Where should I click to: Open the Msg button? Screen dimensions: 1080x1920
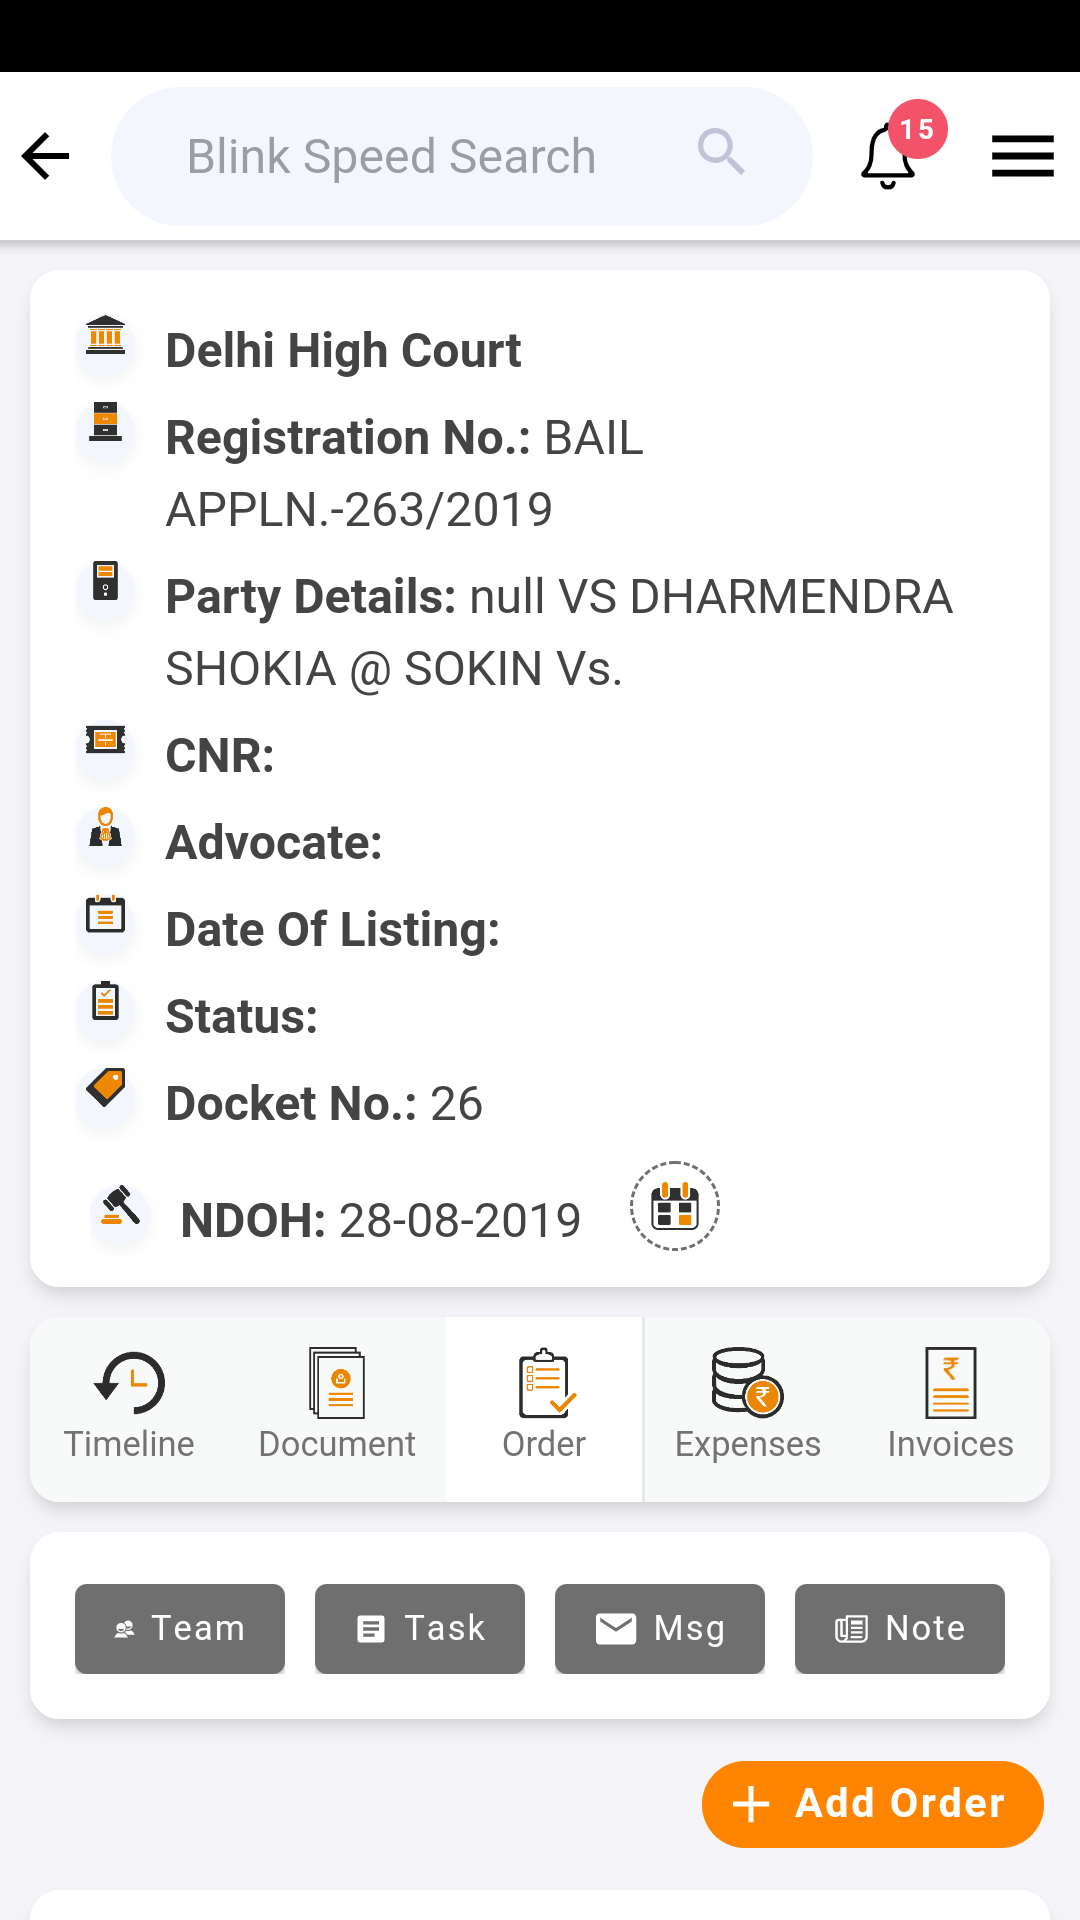point(660,1628)
